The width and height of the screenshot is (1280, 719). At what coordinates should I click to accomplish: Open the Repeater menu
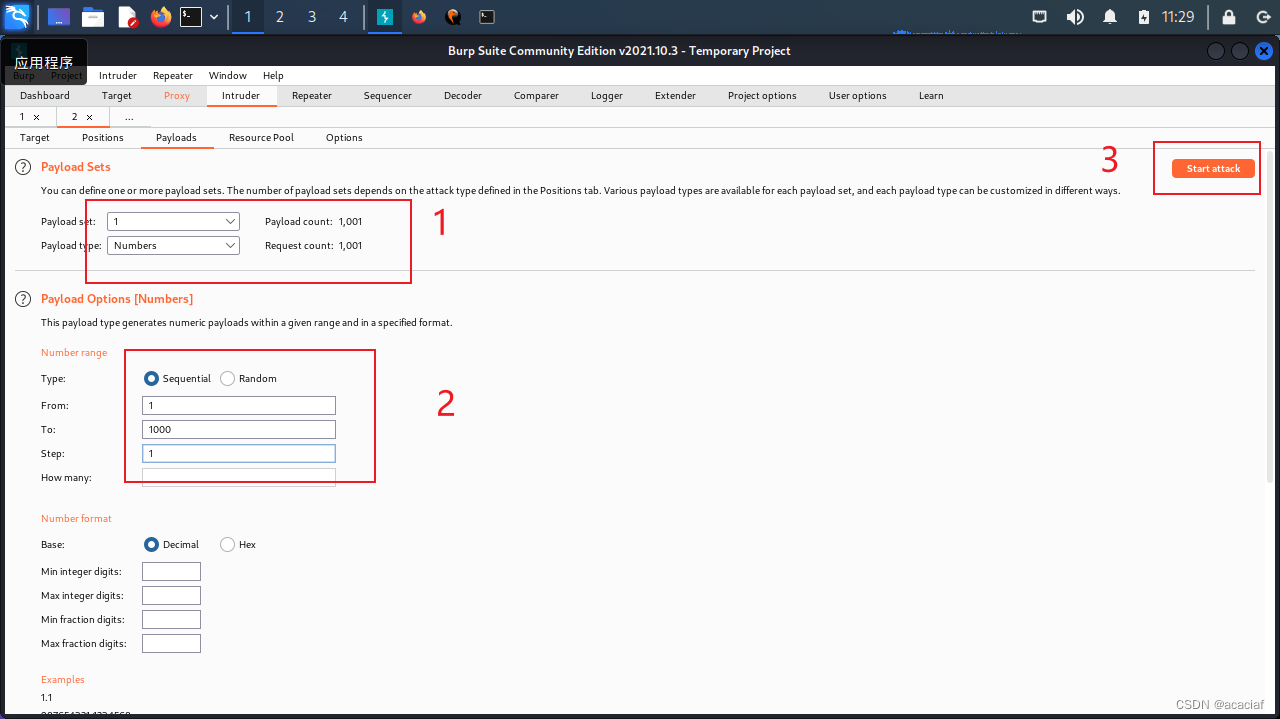173,75
